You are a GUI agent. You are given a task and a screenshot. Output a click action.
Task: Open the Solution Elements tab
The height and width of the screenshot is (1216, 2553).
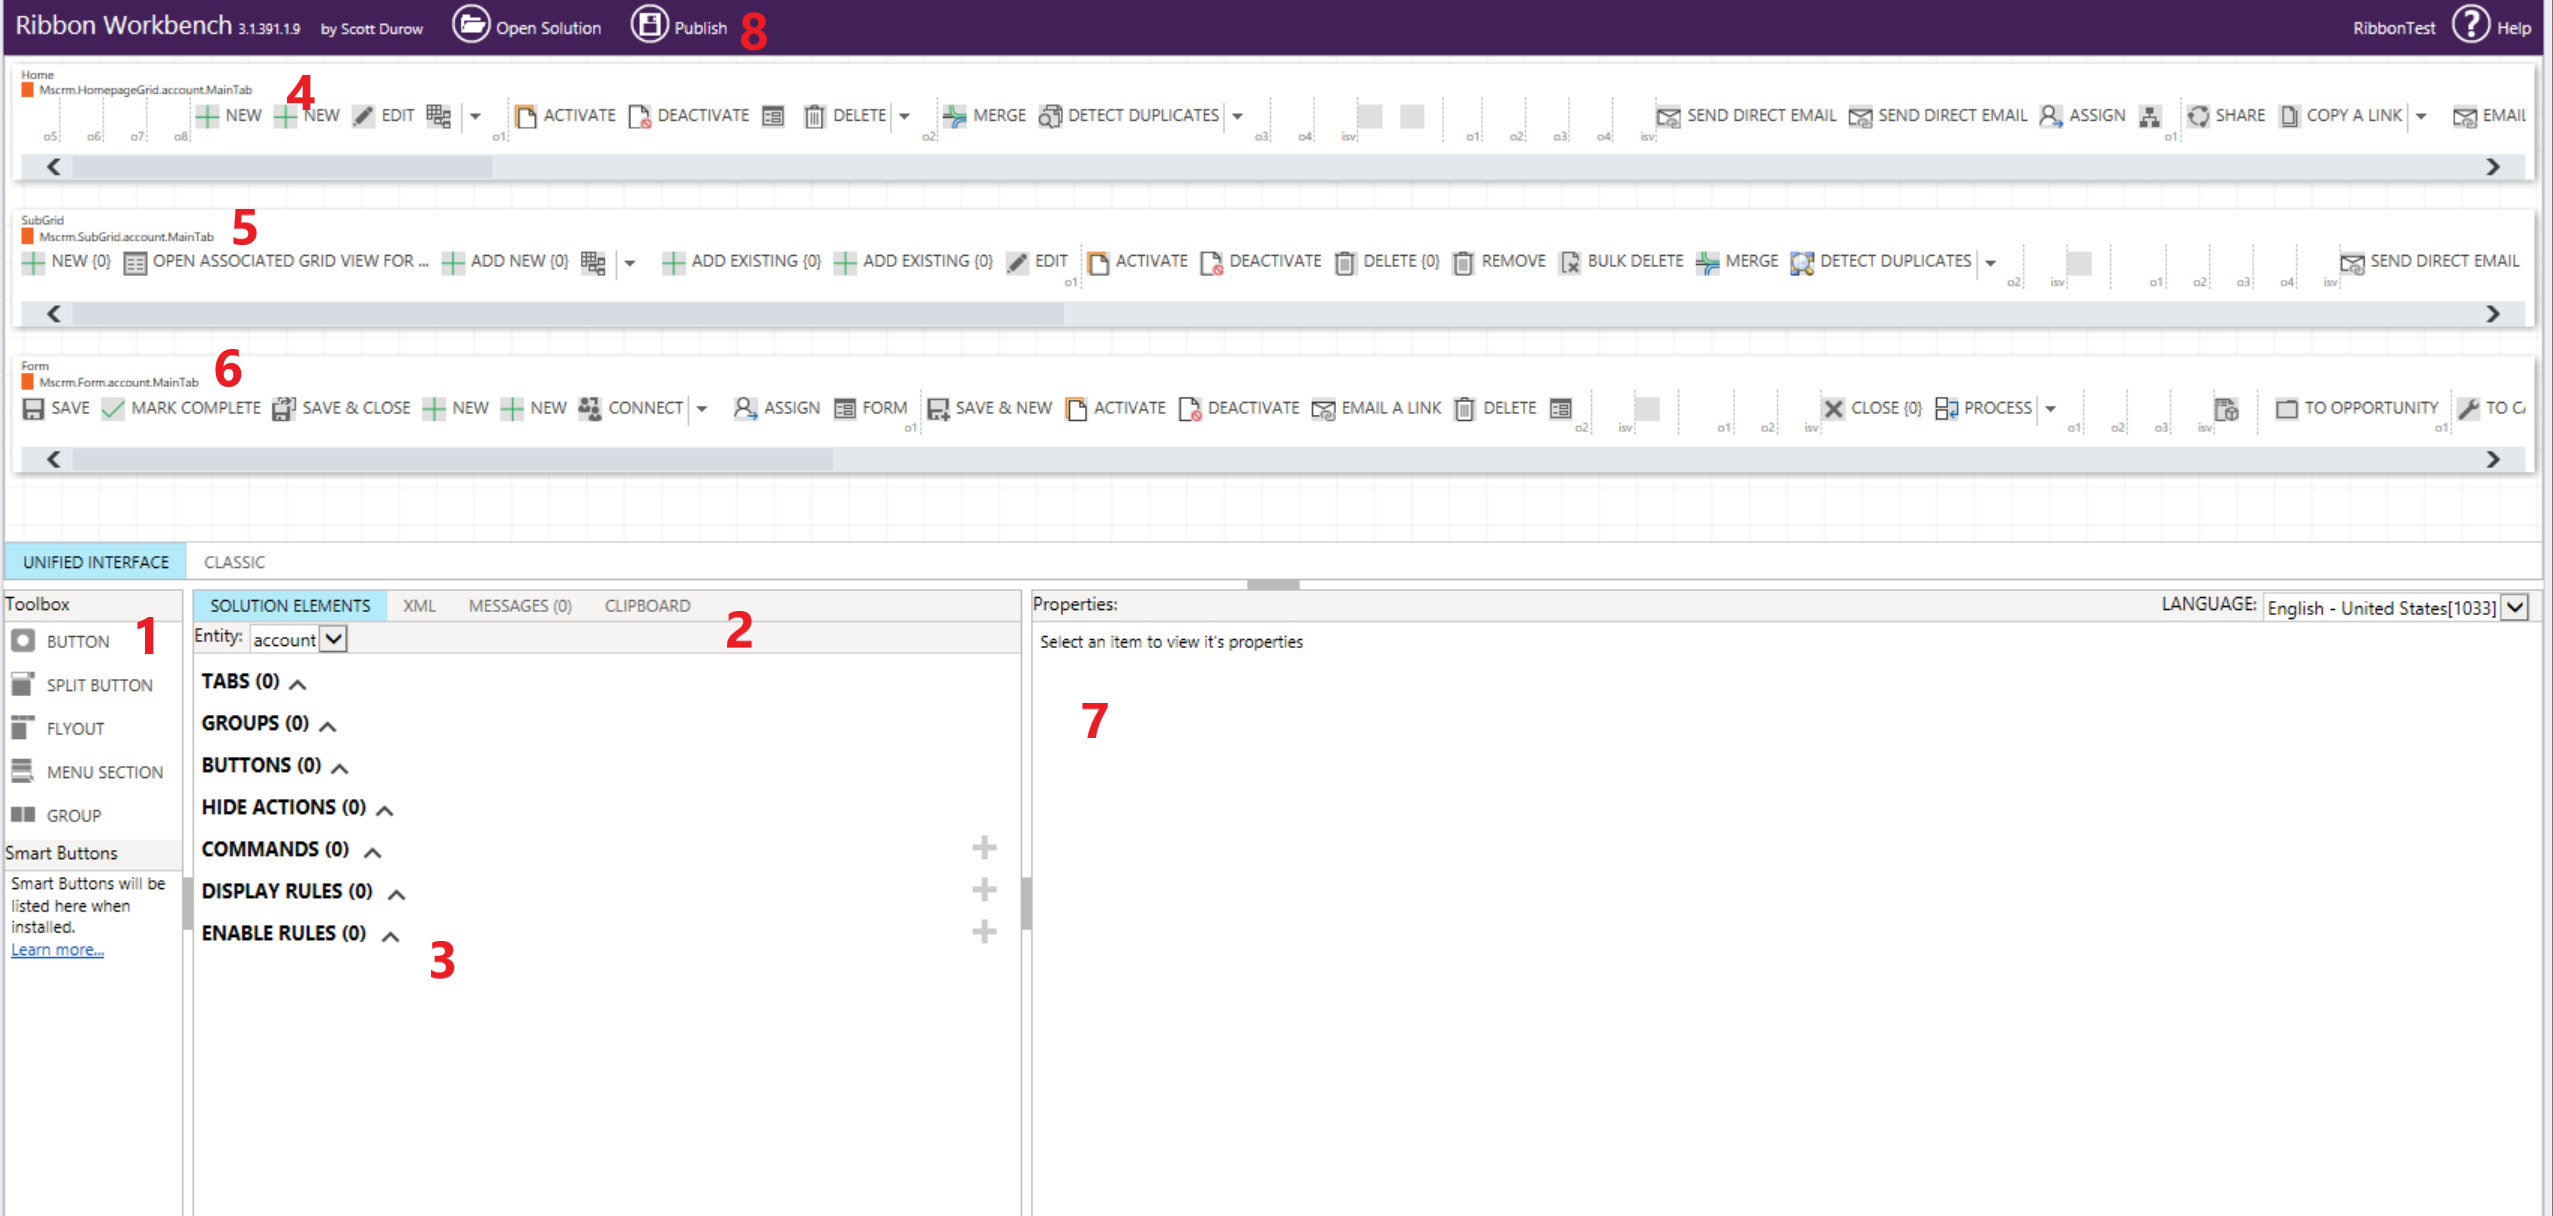290,605
